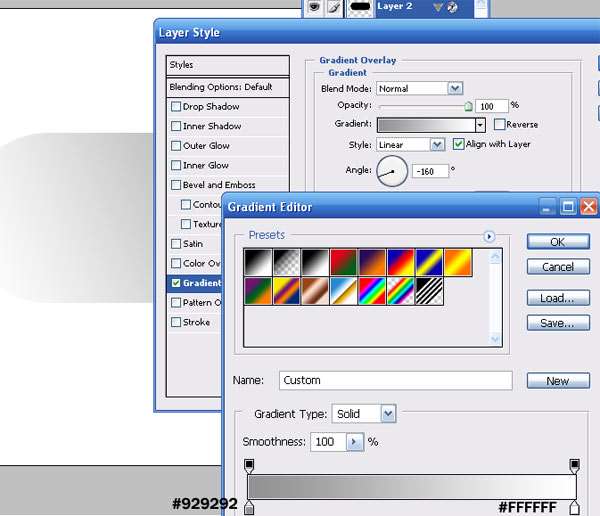Select the chrome gradient preset
This screenshot has width=600, height=516.
343,291
